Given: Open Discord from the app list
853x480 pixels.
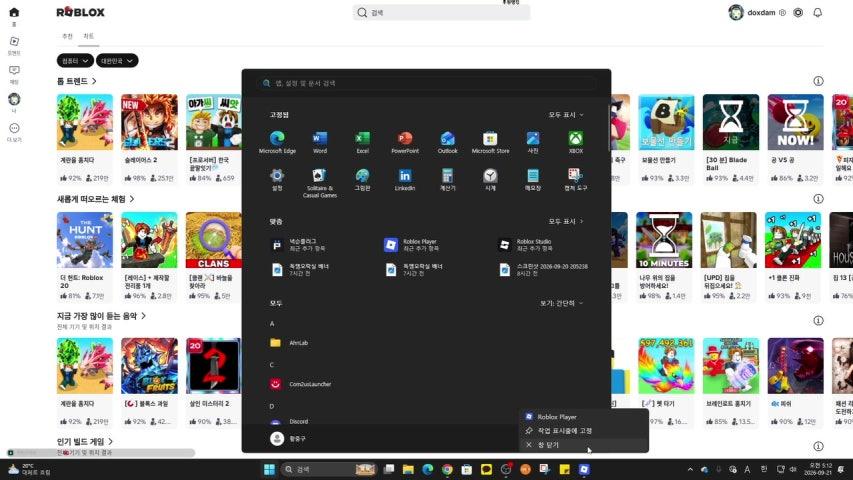Looking at the screenshot, I should (x=290, y=421).
